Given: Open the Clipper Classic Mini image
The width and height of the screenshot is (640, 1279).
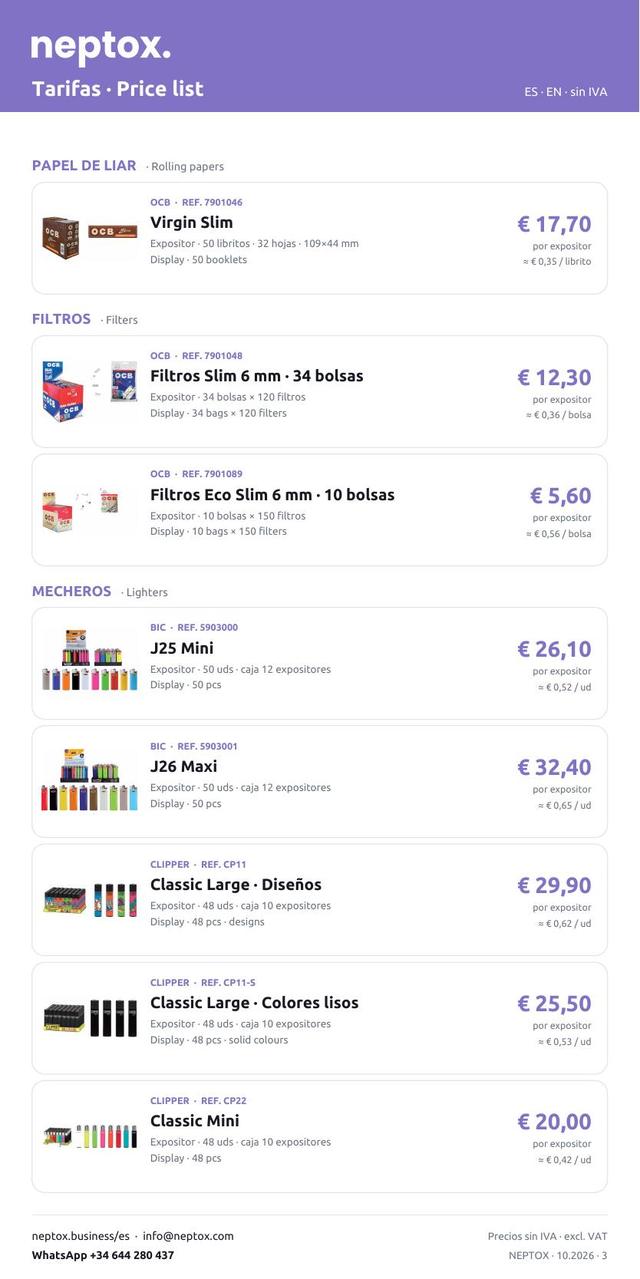Looking at the screenshot, I should tap(90, 1136).
